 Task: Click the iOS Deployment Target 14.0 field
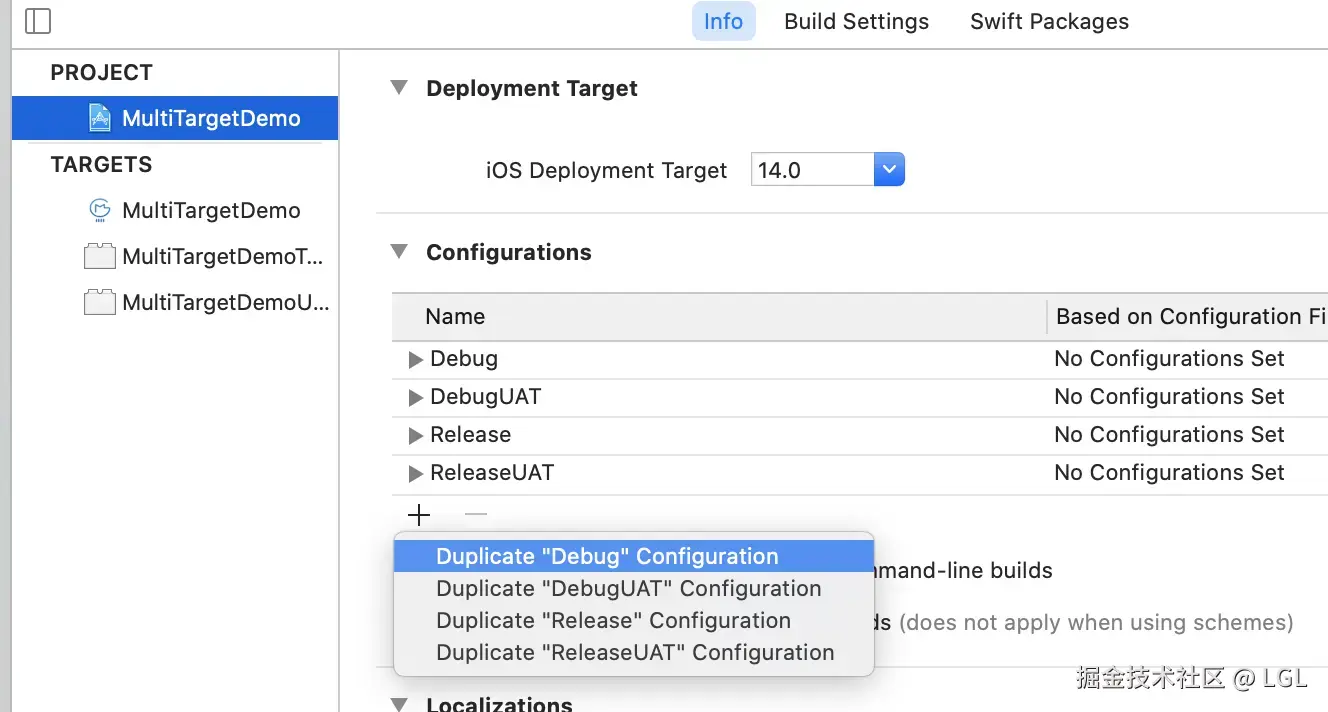812,170
